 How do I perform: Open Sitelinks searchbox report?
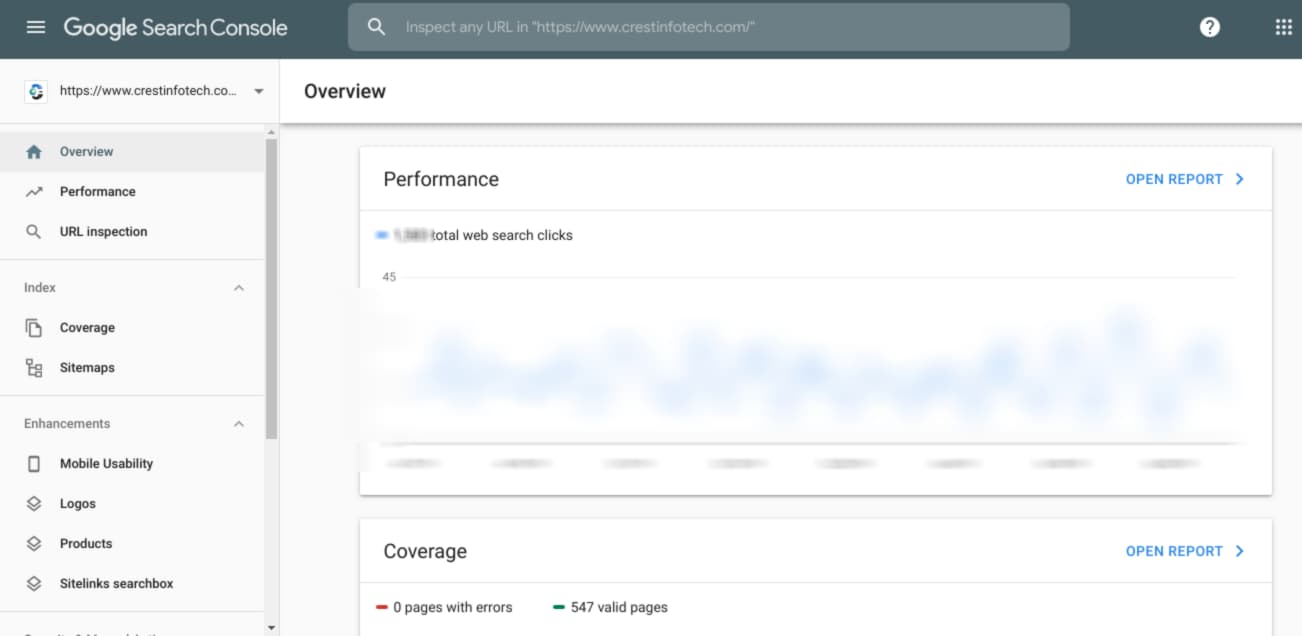point(132,584)
